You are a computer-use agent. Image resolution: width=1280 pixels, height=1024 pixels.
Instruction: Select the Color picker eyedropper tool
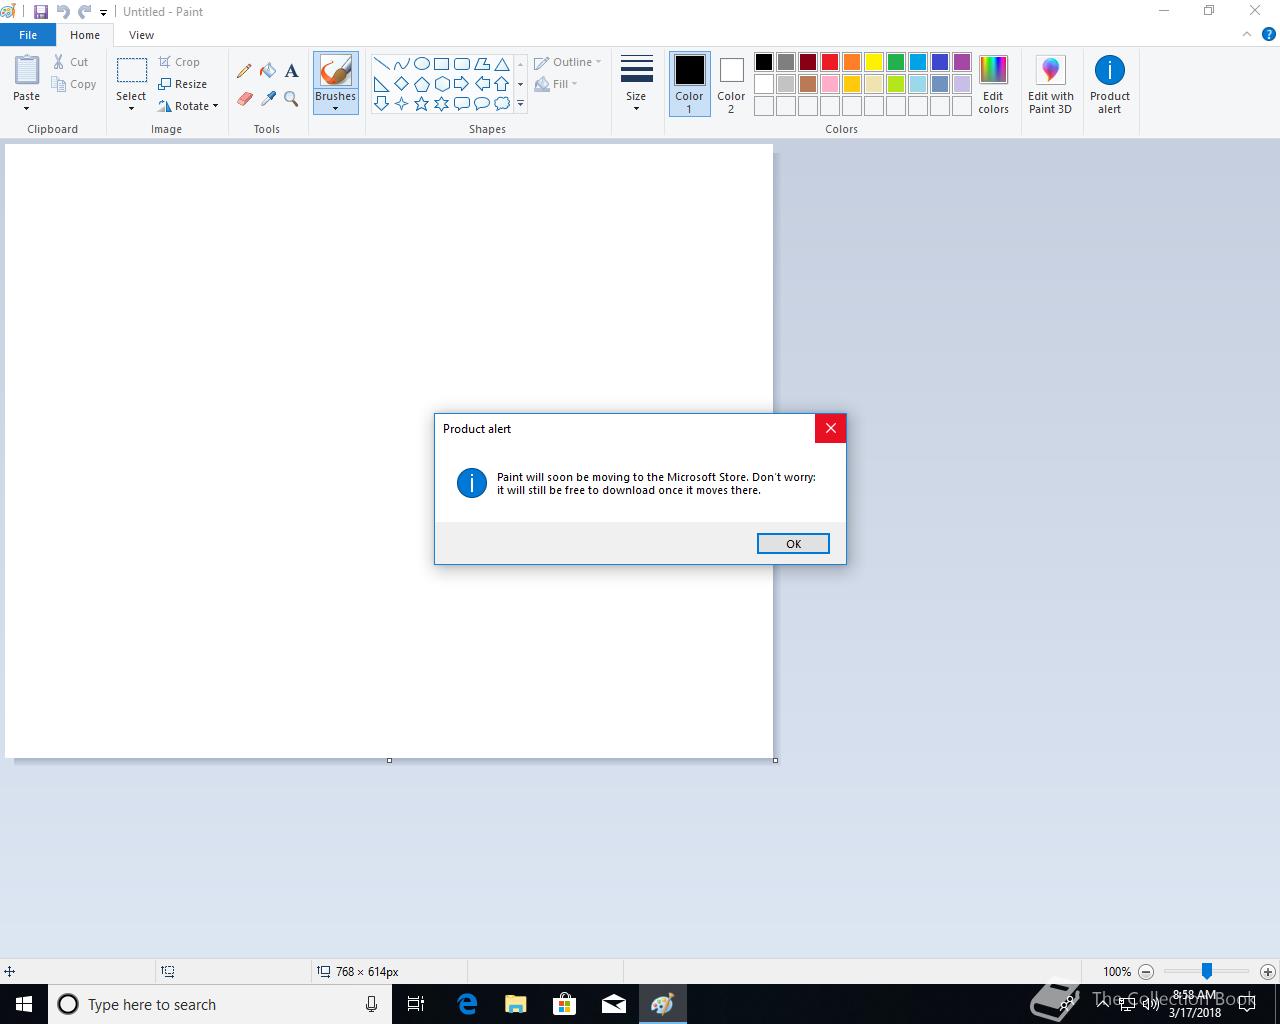[x=268, y=99]
